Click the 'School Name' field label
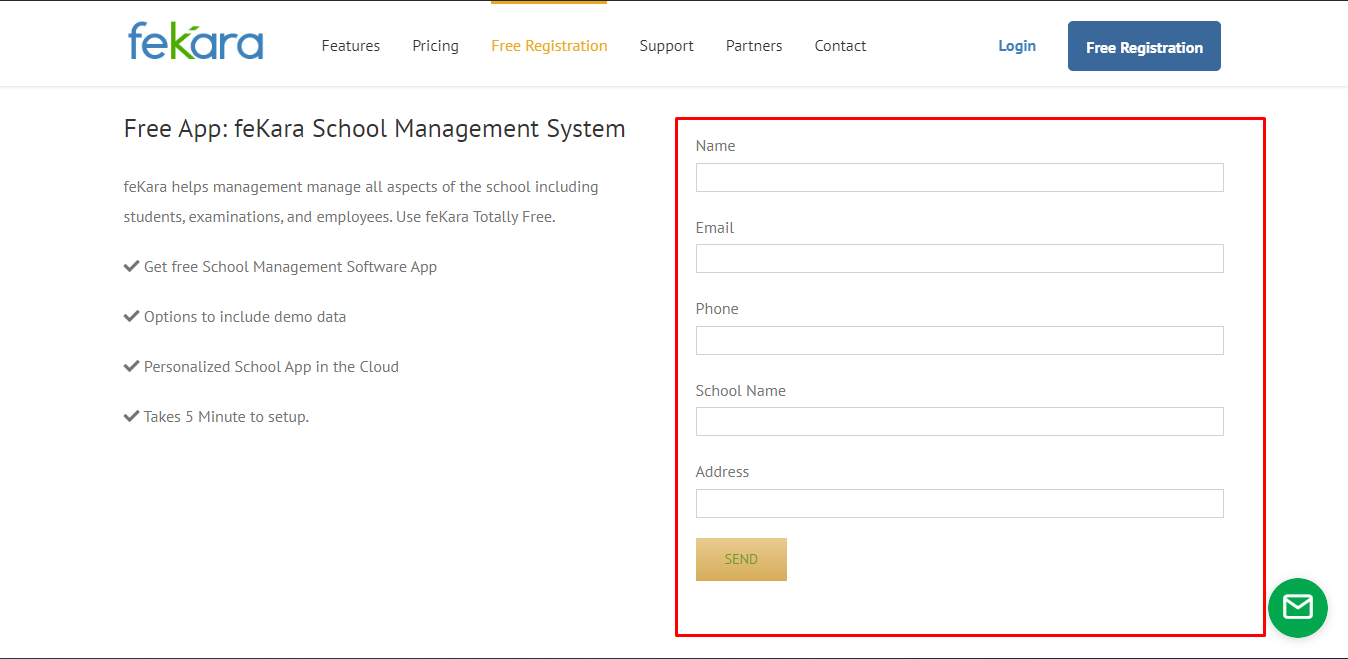This screenshot has height=659, width=1348. [x=741, y=391]
